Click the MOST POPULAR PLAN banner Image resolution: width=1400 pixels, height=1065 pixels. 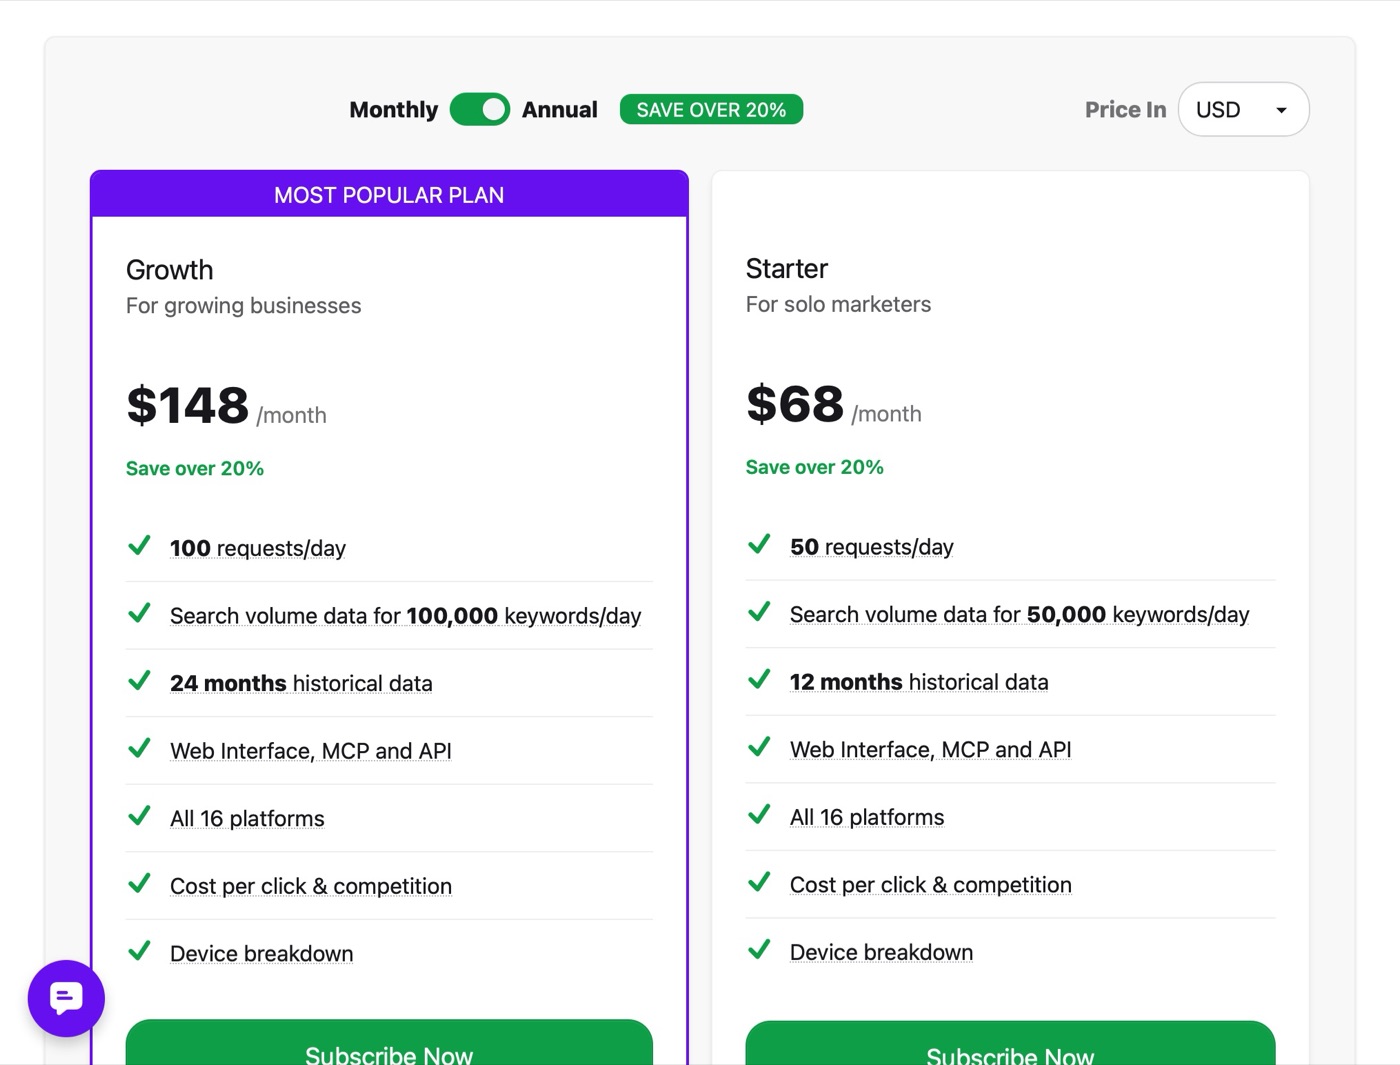click(389, 194)
